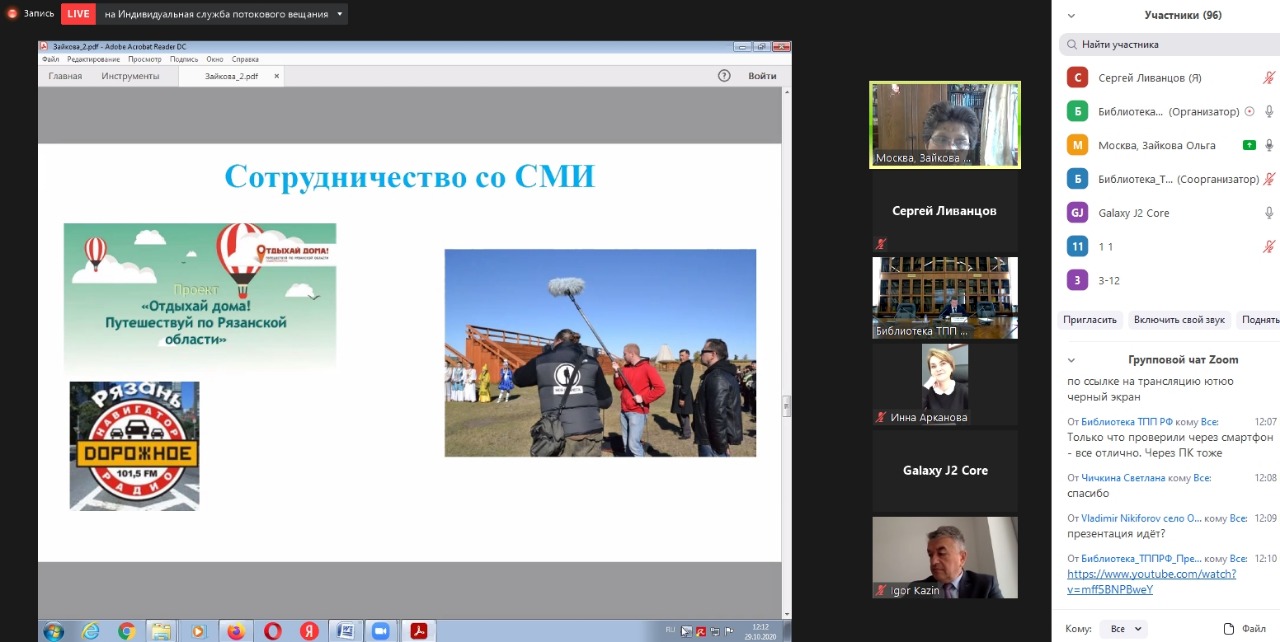The height and width of the screenshot is (642, 1280).
Task: Switch to the Инструменты tab
Action: tap(130, 76)
